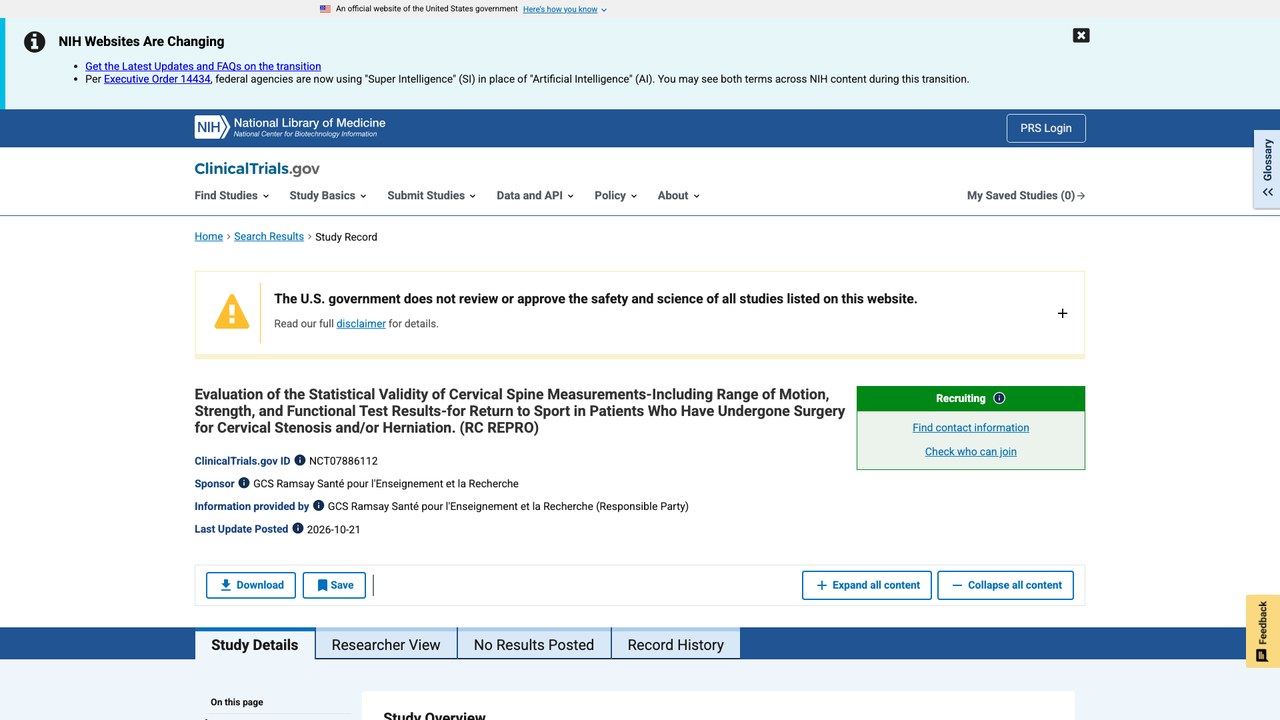Click the info icon beside ClinicalTrials.gov ID

[300, 461]
